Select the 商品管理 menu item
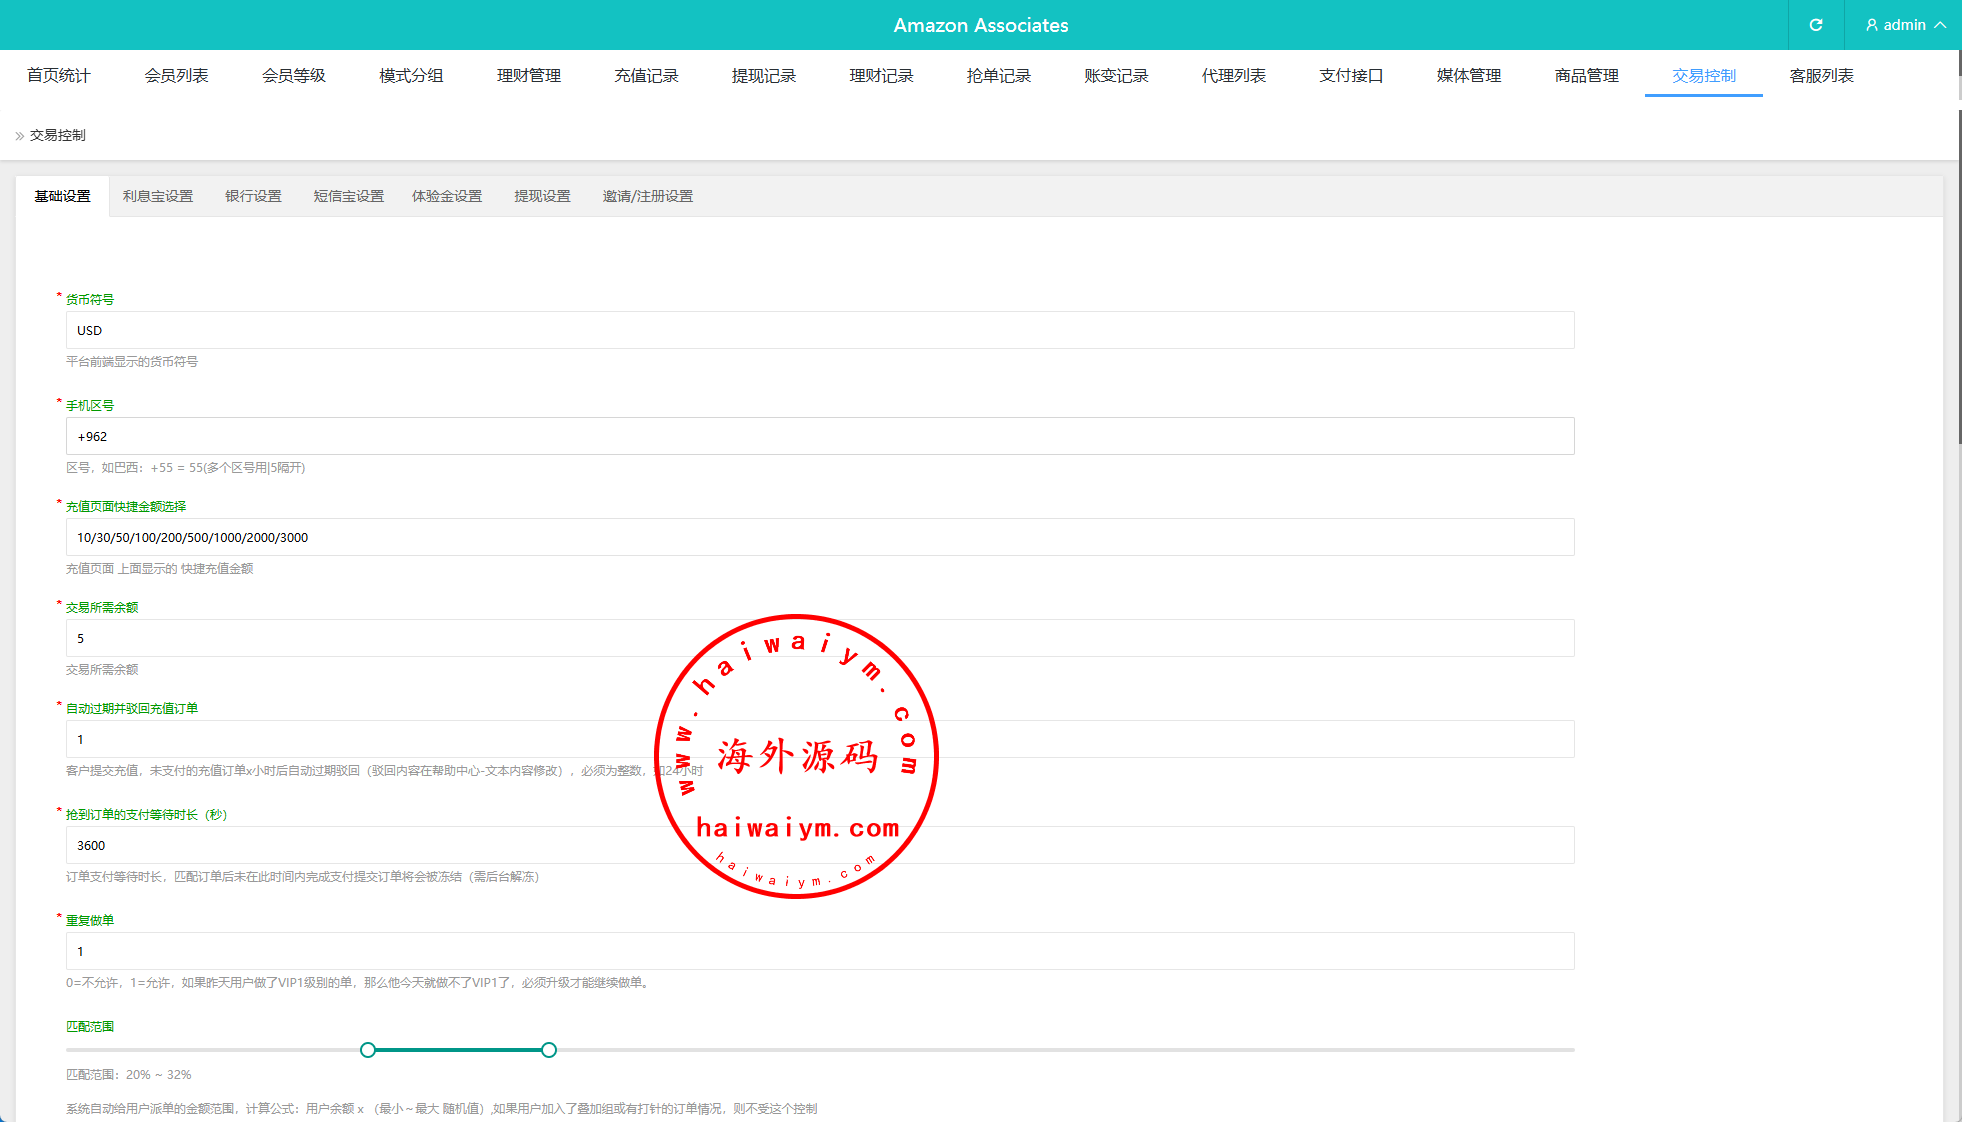Screen dimensions: 1962x1122 [x=1586, y=76]
